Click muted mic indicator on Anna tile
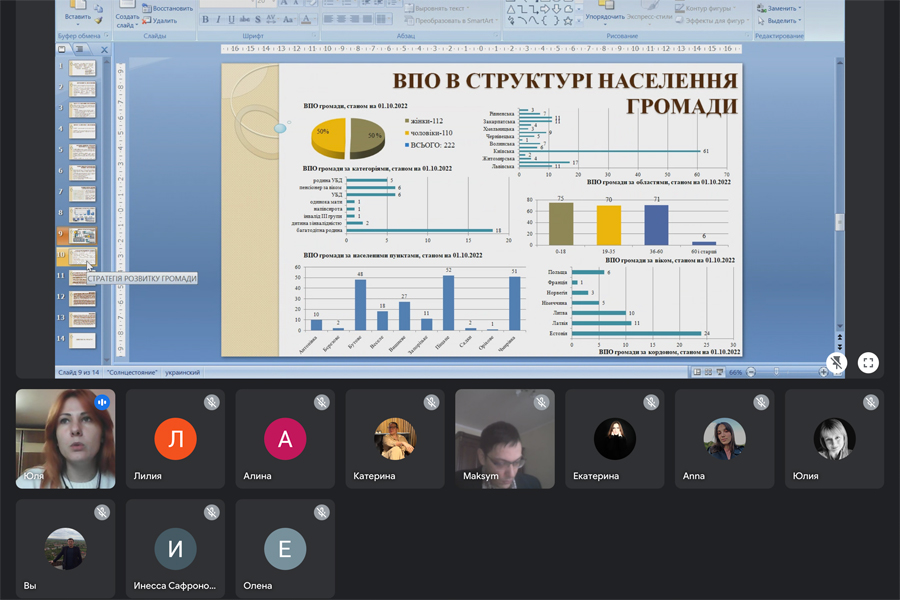The width and height of the screenshot is (900, 600). tap(761, 402)
